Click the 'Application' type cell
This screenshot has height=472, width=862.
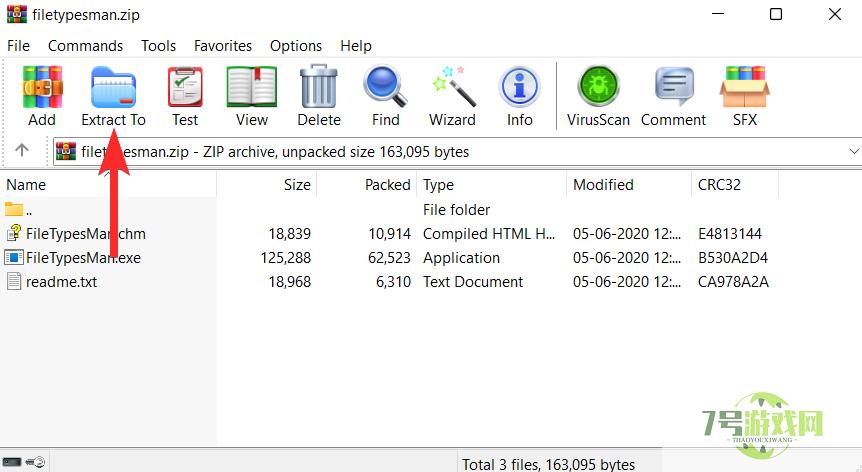[x=461, y=258]
